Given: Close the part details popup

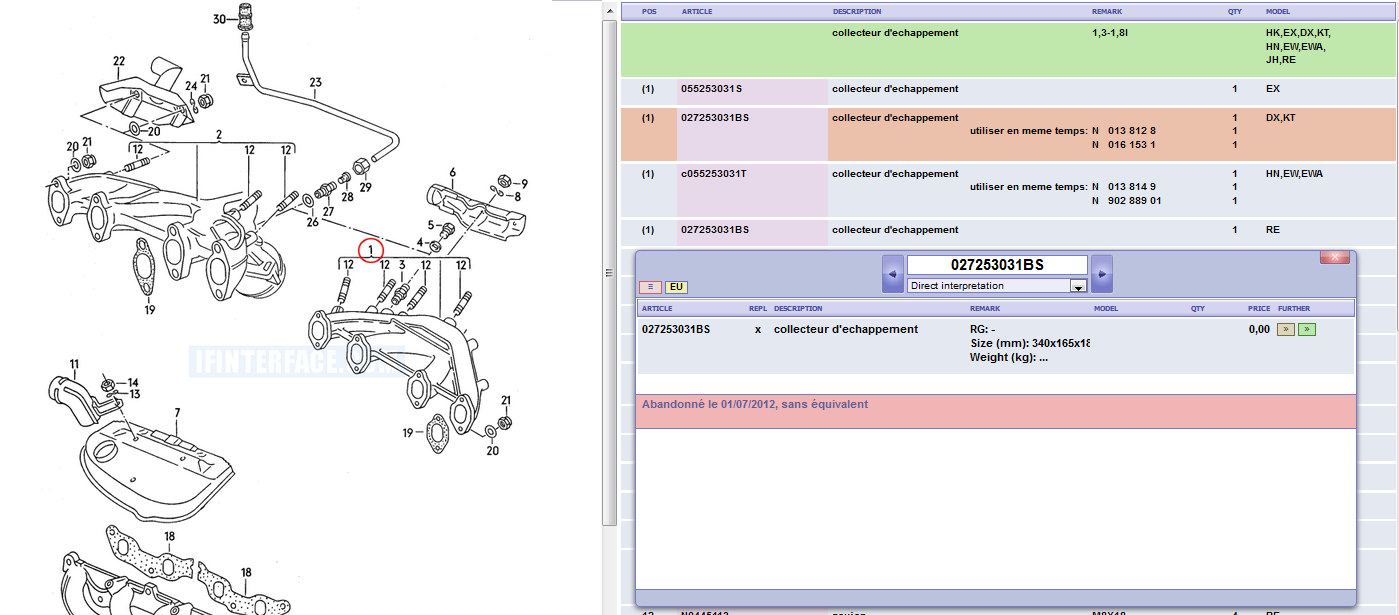Looking at the screenshot, I should click(x=1334, y=258).
